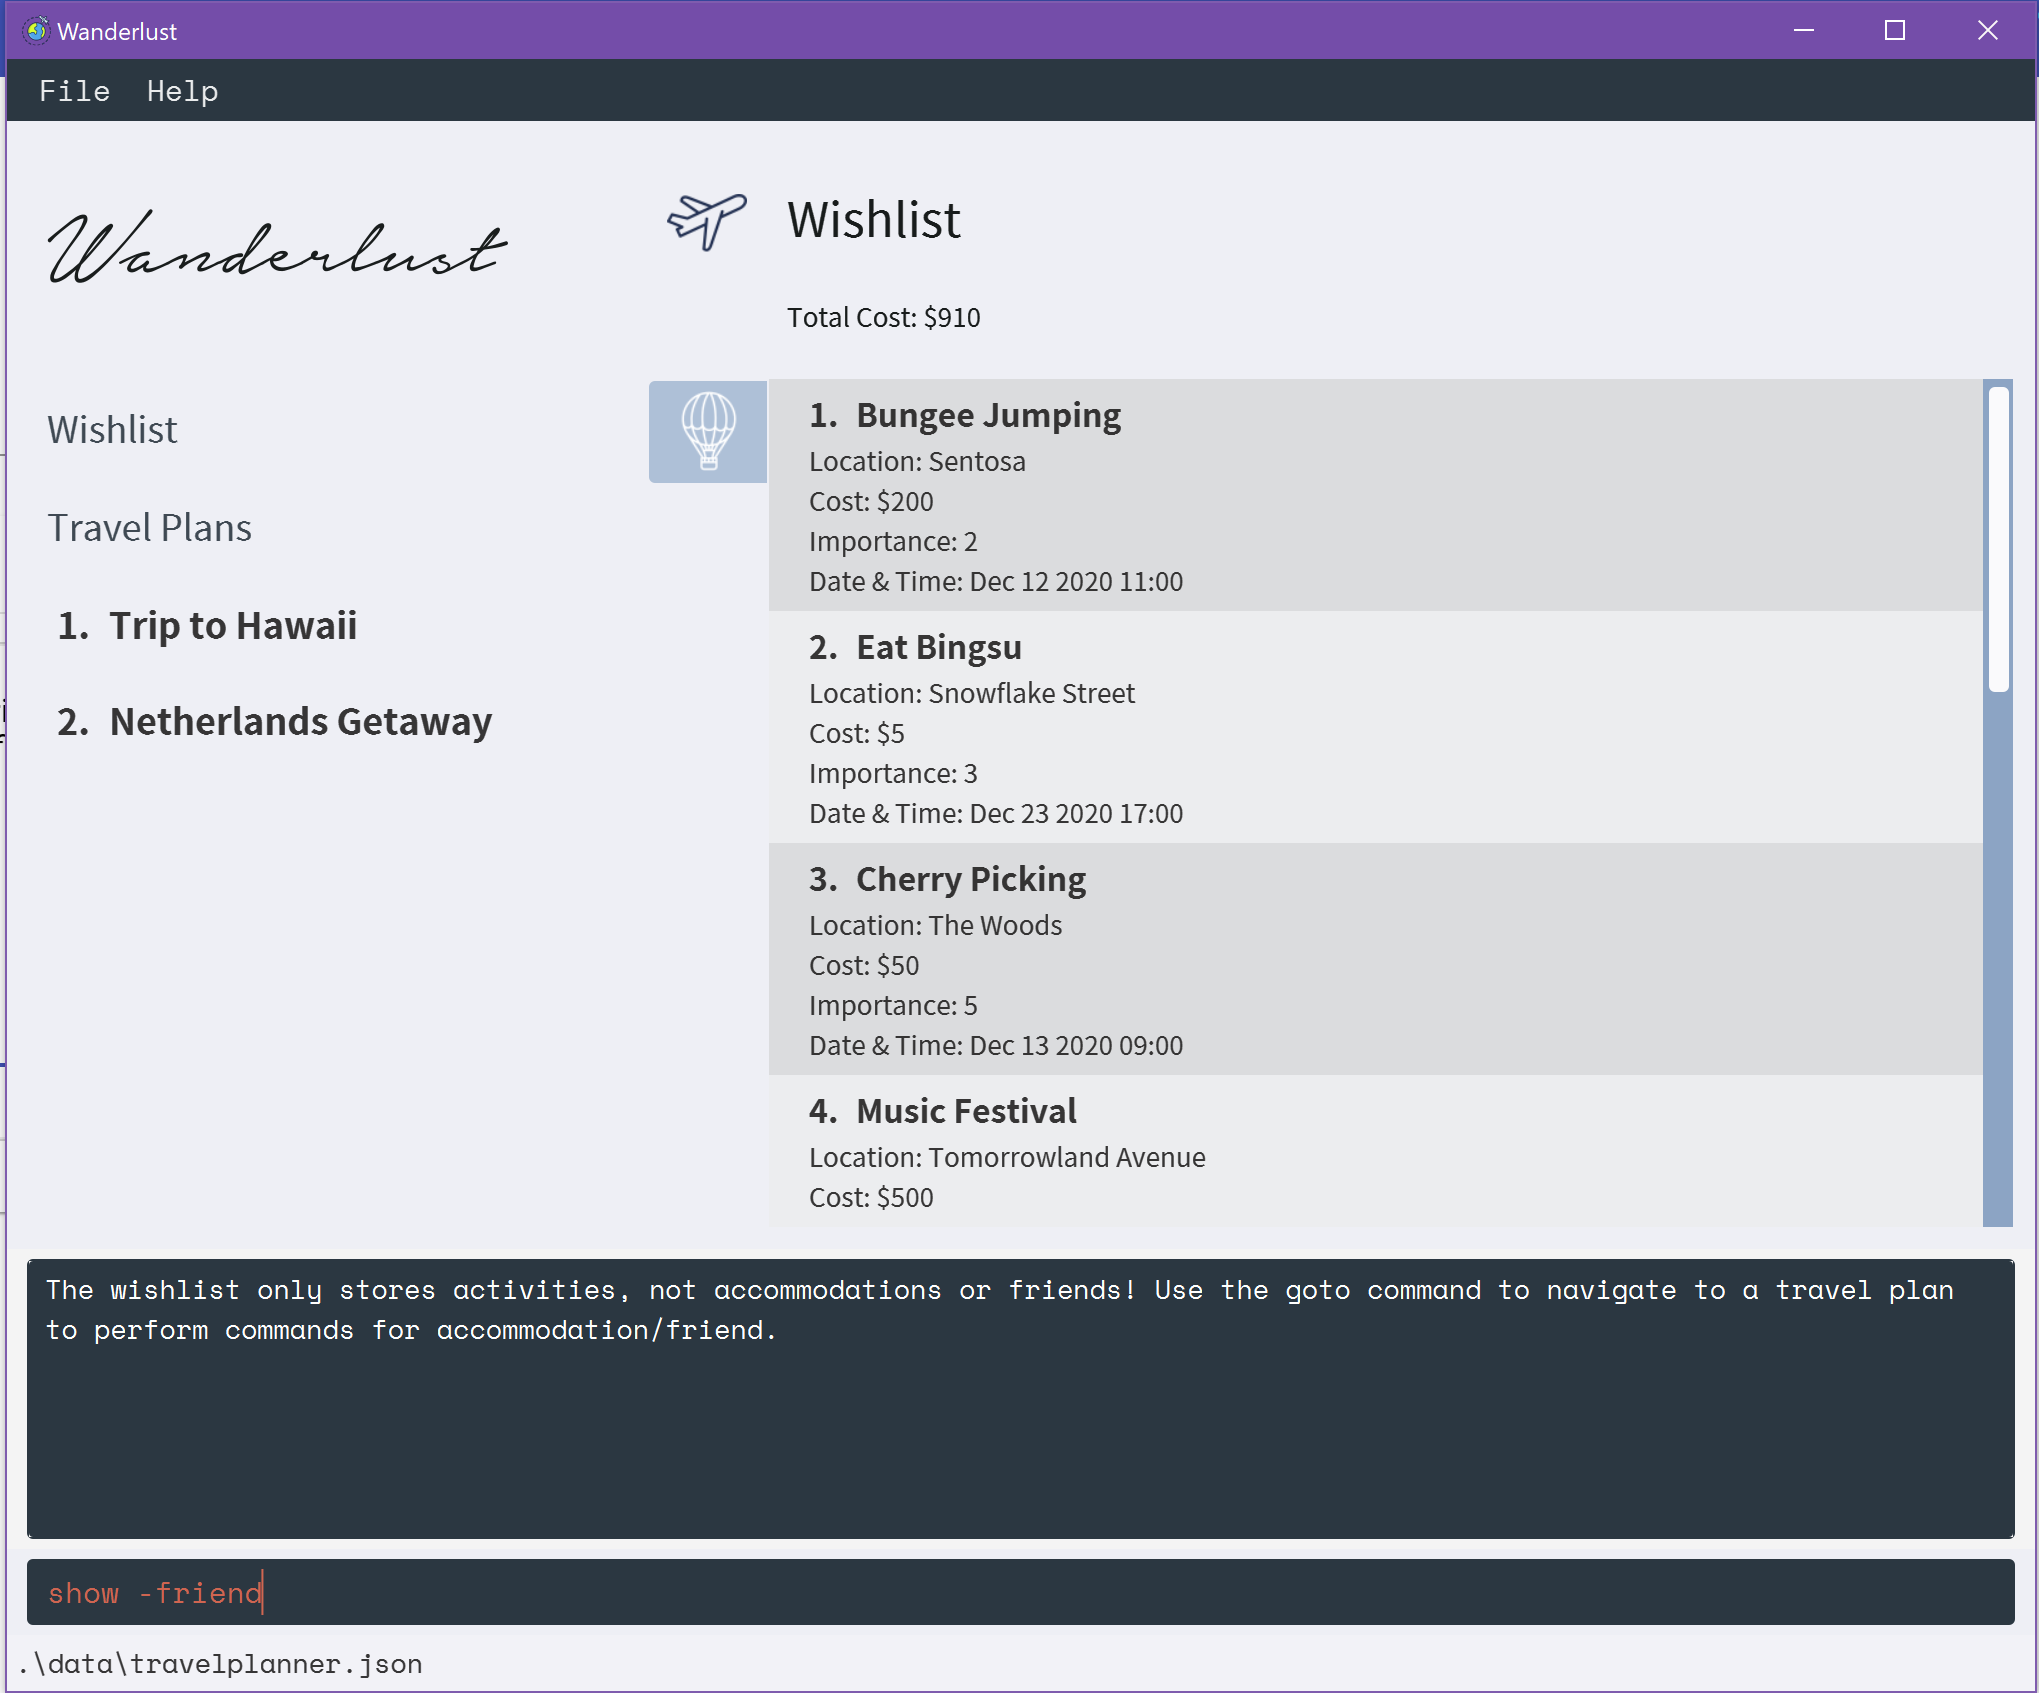The width and height of the screenshot is (2039, 1693).
Task: Click the result message display box
Action: pos(1020,1398)
